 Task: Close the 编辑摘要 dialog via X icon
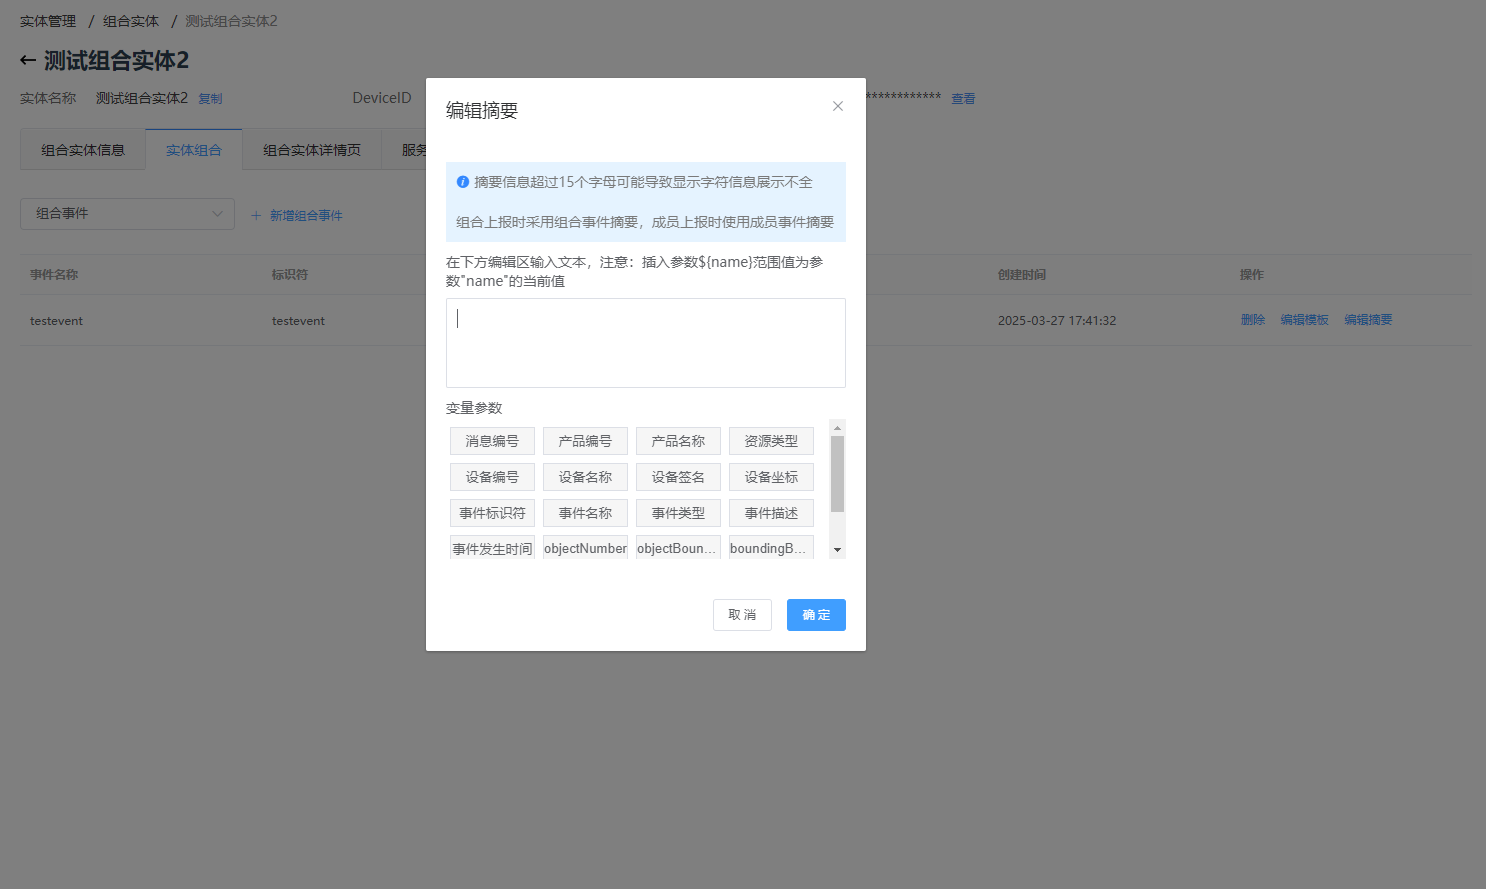click(838, 106)
